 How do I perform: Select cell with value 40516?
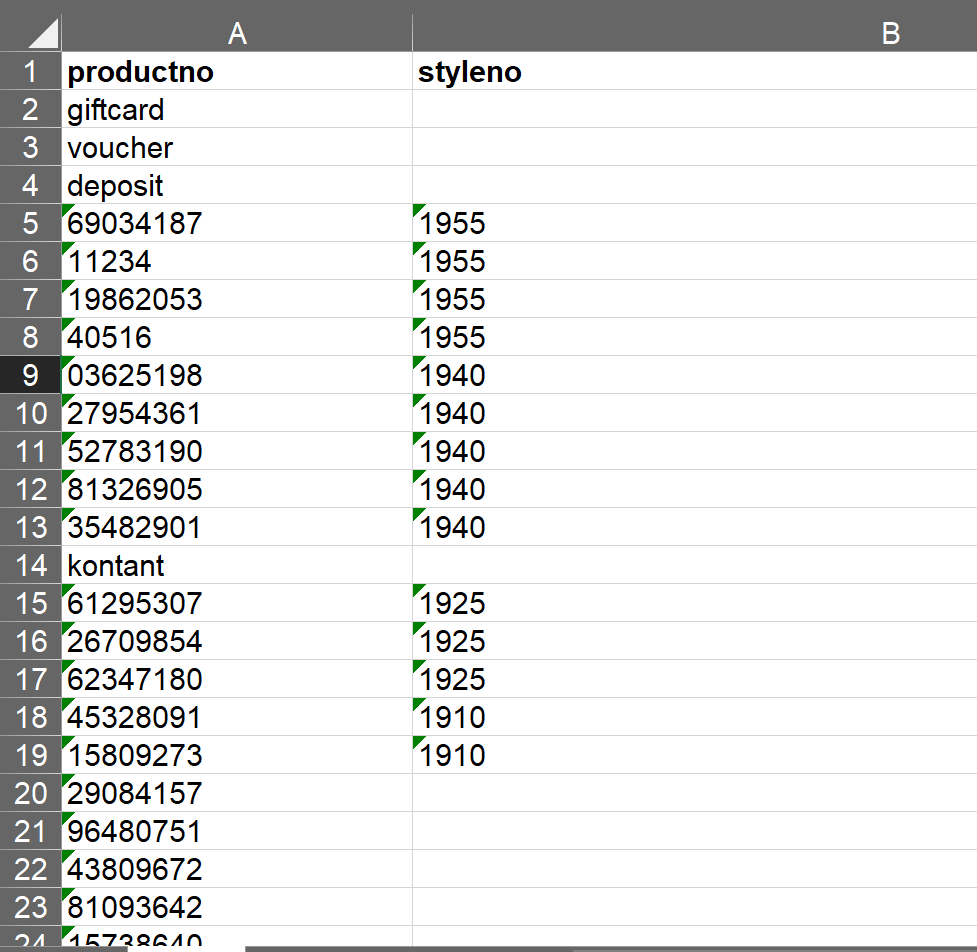237,337
